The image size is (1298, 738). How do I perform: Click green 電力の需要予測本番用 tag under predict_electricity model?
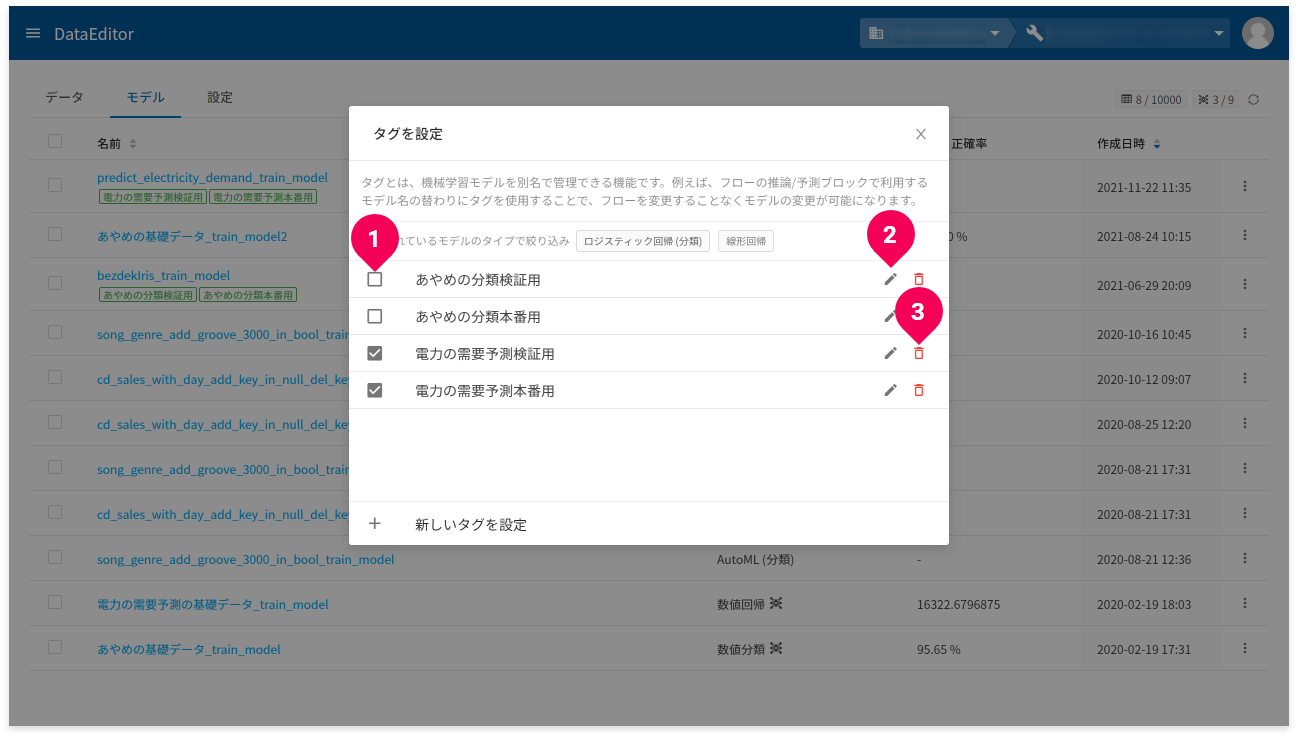(x=262, y=197)
